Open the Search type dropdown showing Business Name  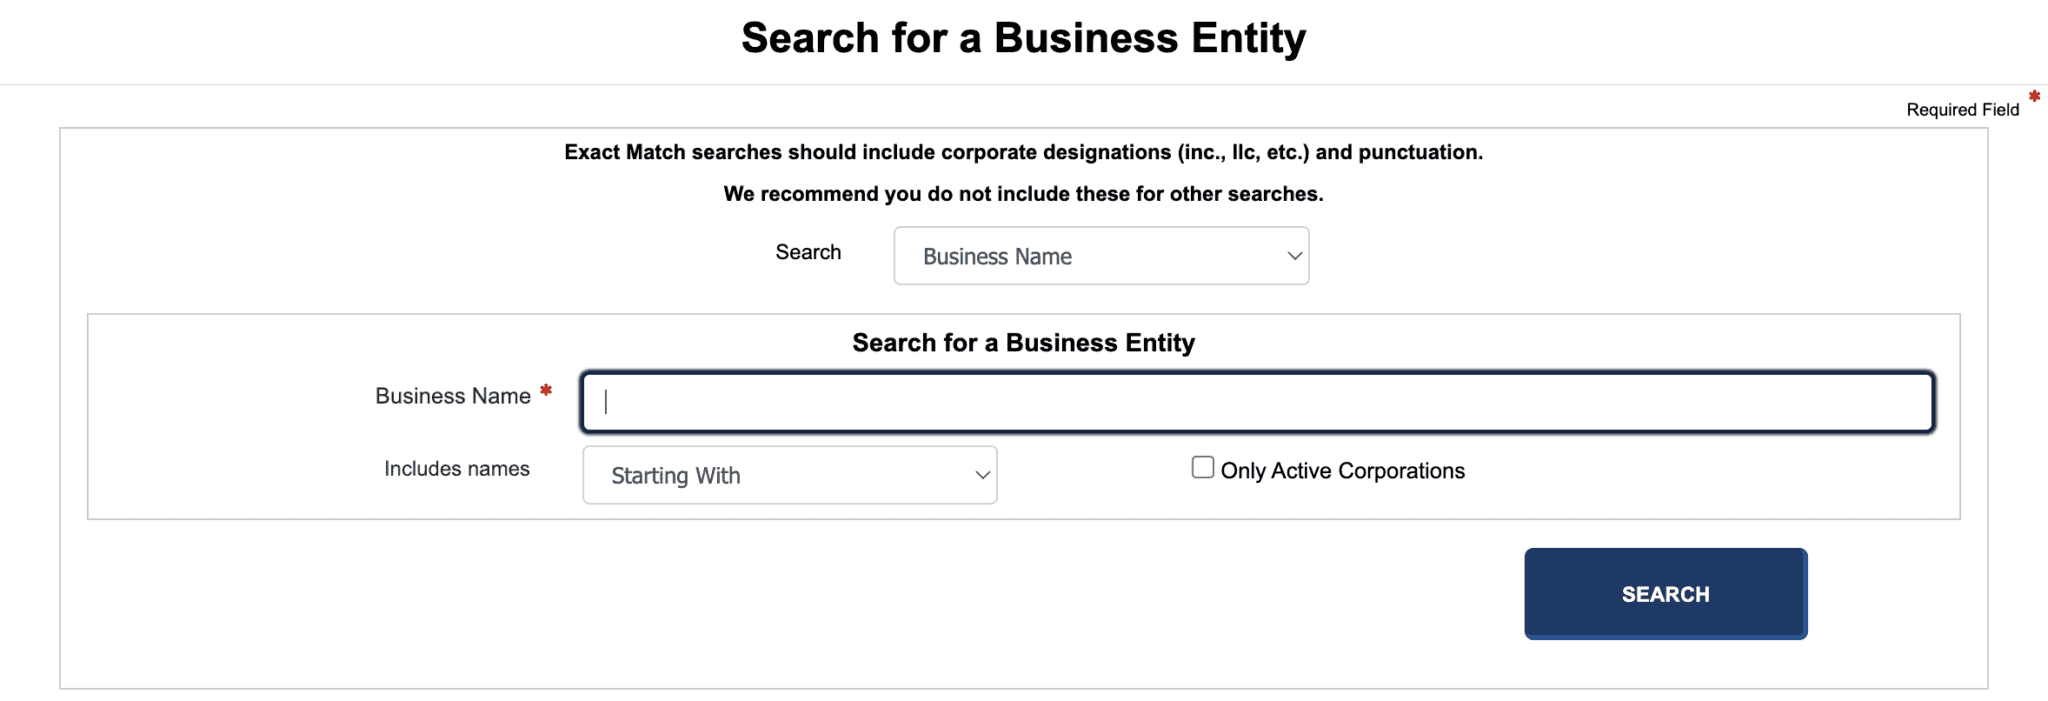click(1100, 256)
